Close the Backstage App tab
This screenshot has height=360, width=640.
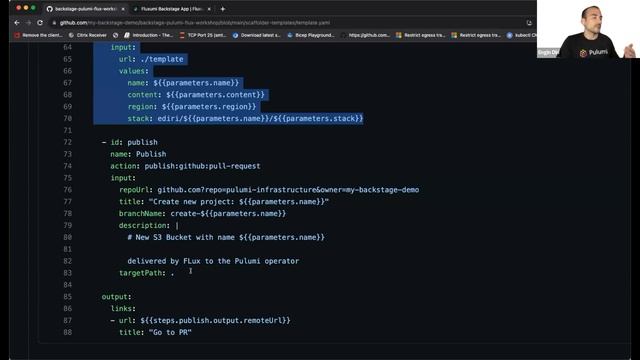pyautogui.click(x=209, y=9)
